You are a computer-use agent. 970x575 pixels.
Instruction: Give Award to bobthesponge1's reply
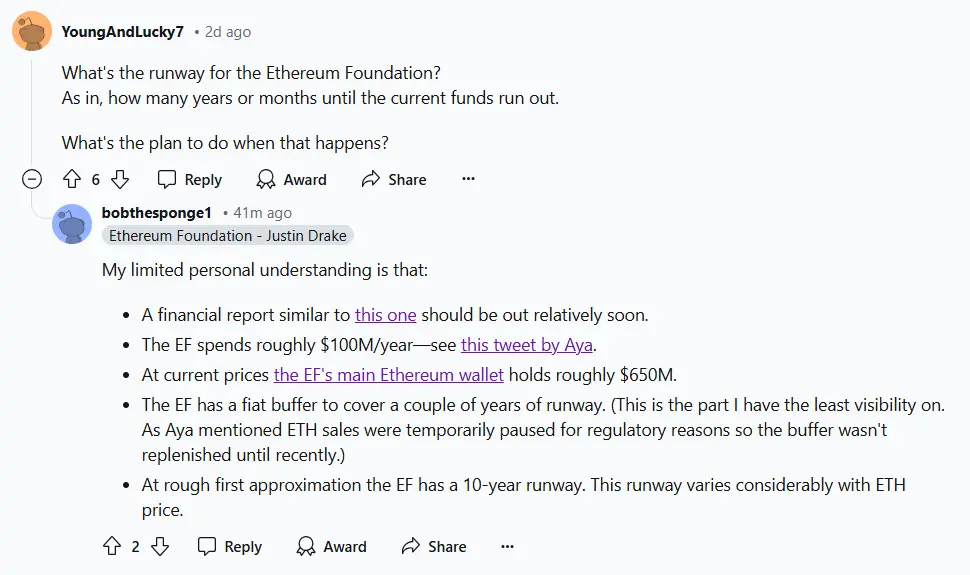point(332,547)
